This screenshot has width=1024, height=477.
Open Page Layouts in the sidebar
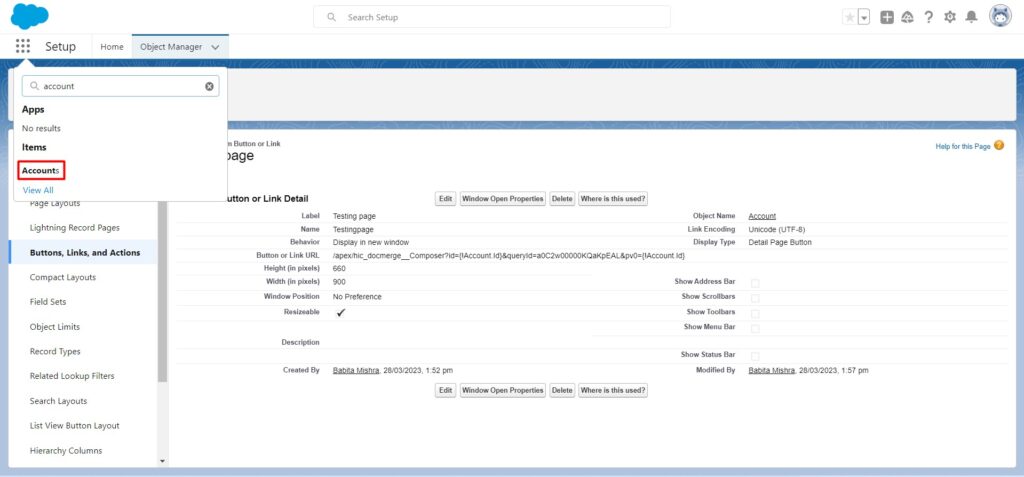click(55, 203)
